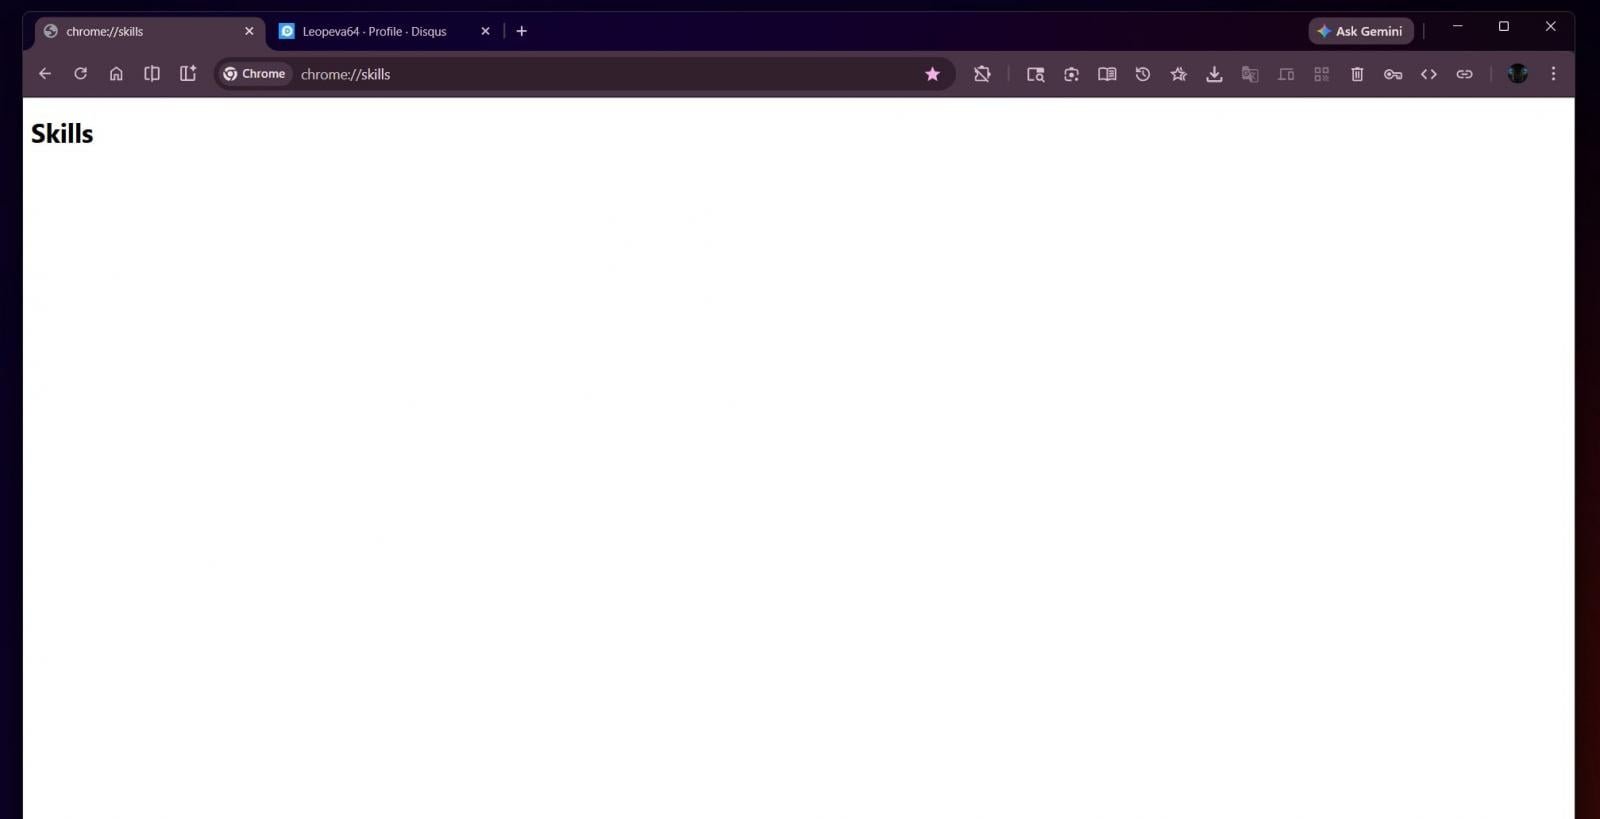1600x819 pixels.
Task: Open the tab search toolbar icon
Action: (1036, 74)
